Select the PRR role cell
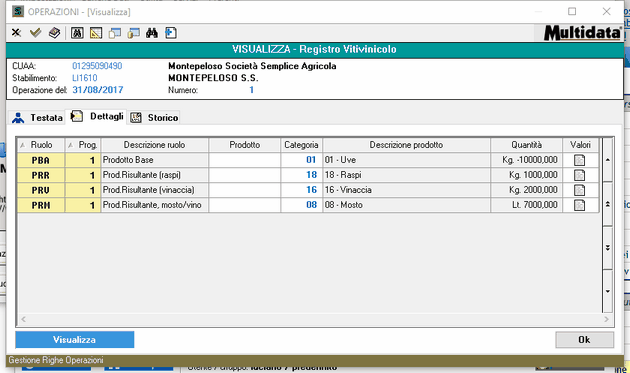The width and height of the screenshot is (630, 373). [x=41, y=175]
